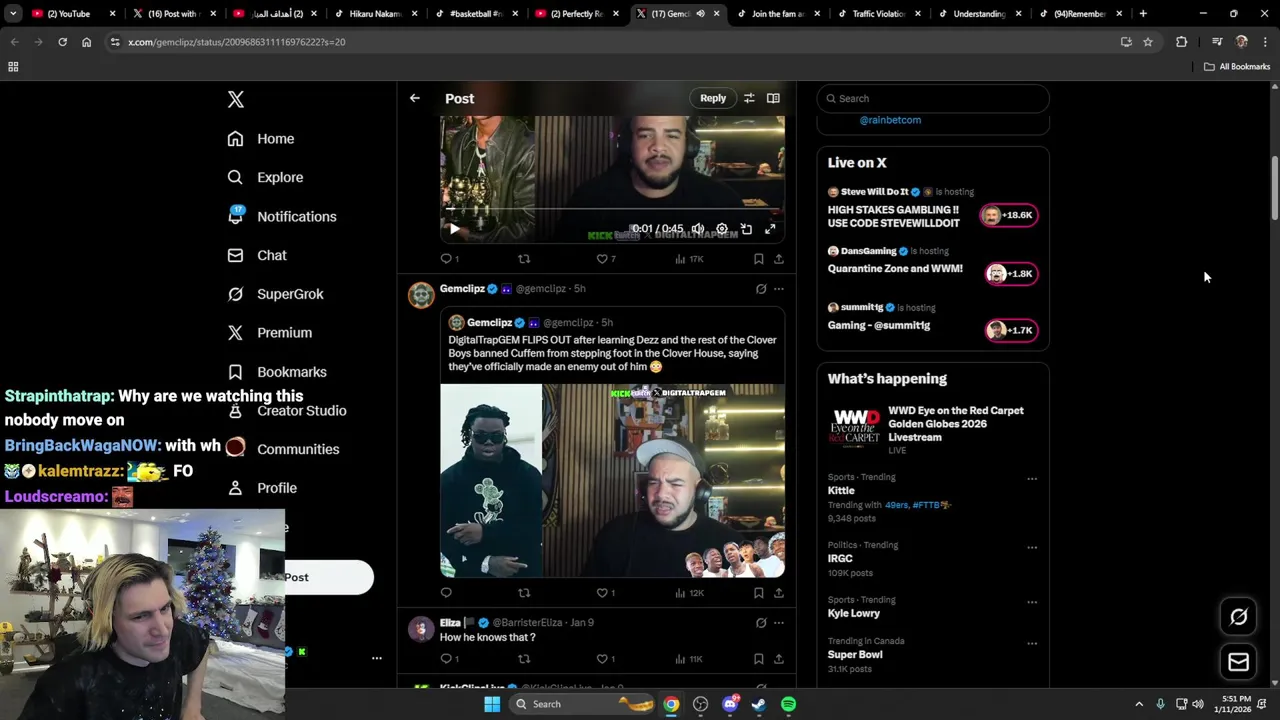This screenshot has width=1280, height=720.
Task: Click the back arrow beside Post
Action: click(x=414, y=98)
